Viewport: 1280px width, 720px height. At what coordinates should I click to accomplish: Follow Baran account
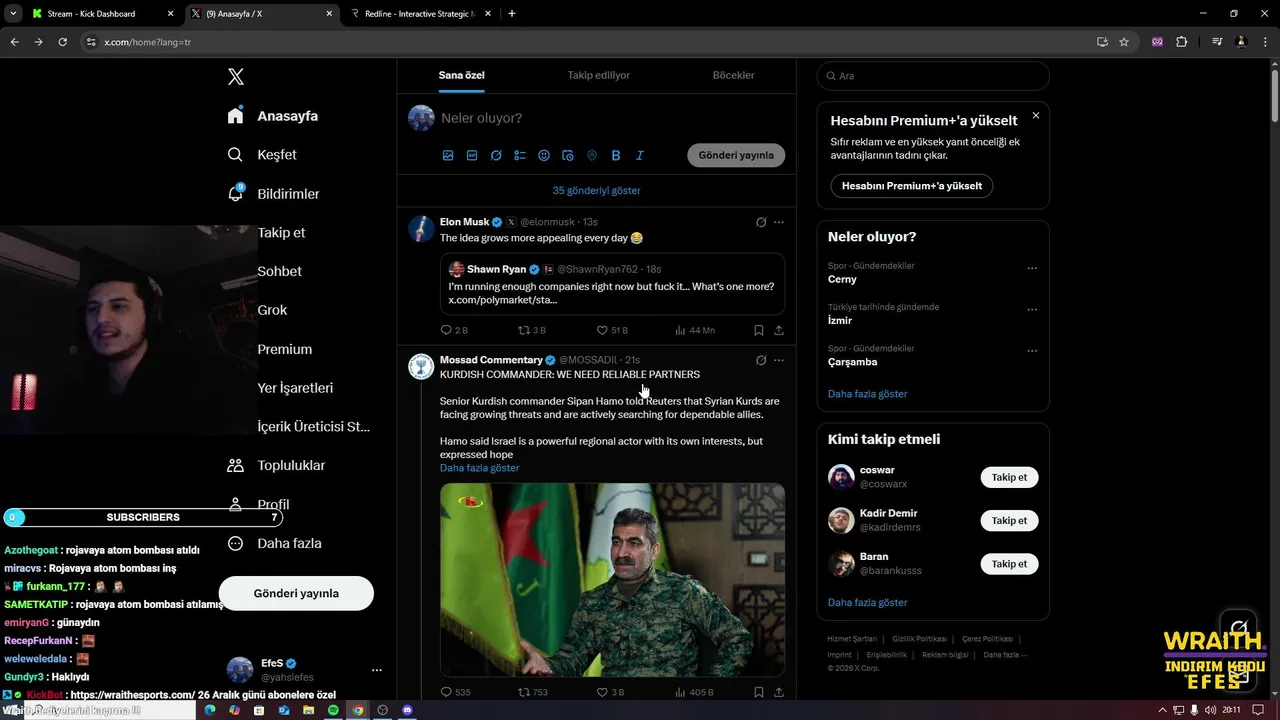[x=1009, y=564]
